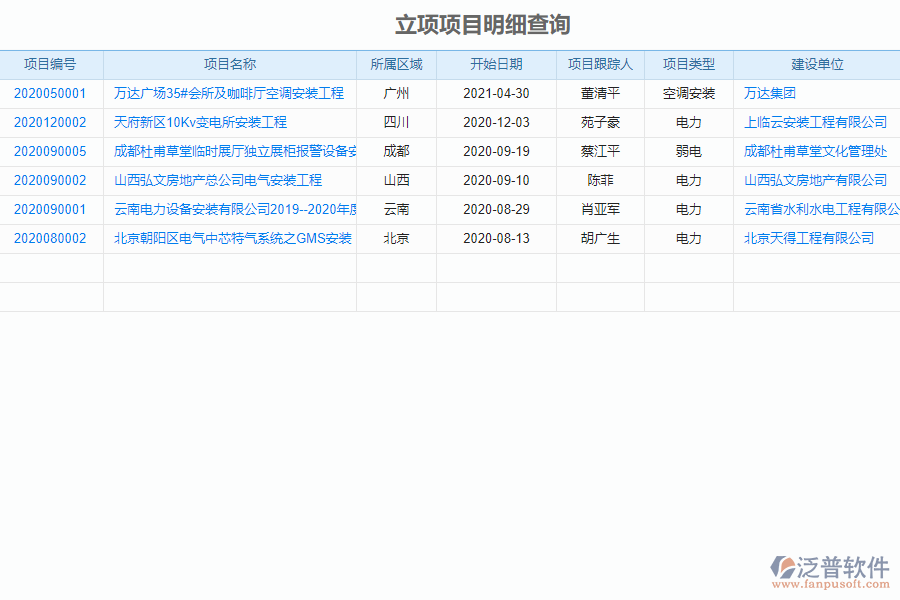
Task: Open 成都杜甫草堂文化管理处 link
Action: [x=816, y=151]
